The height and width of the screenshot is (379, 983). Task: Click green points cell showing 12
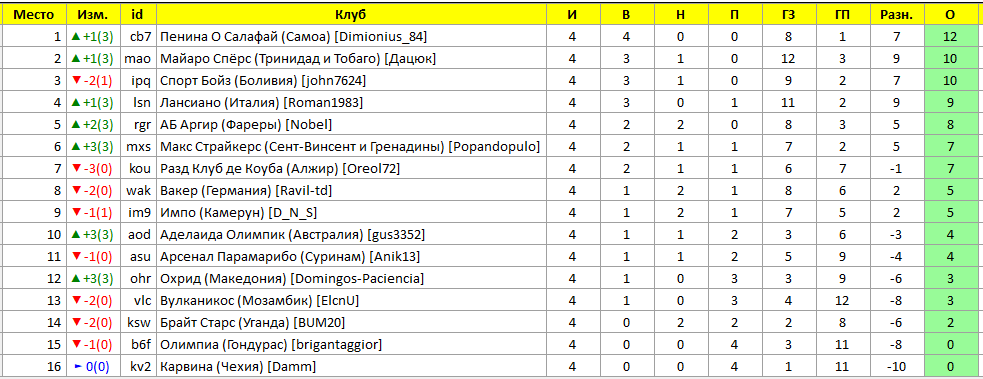(x=950, y=37)
